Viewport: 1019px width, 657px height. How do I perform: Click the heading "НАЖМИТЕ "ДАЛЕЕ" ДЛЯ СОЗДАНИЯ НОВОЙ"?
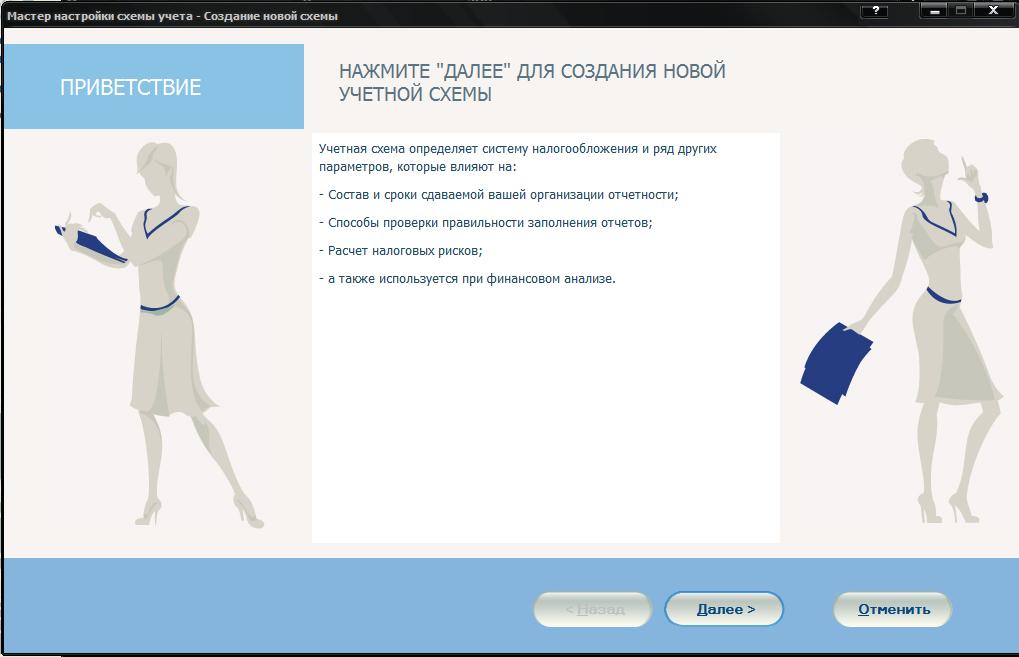coord(532,71)
